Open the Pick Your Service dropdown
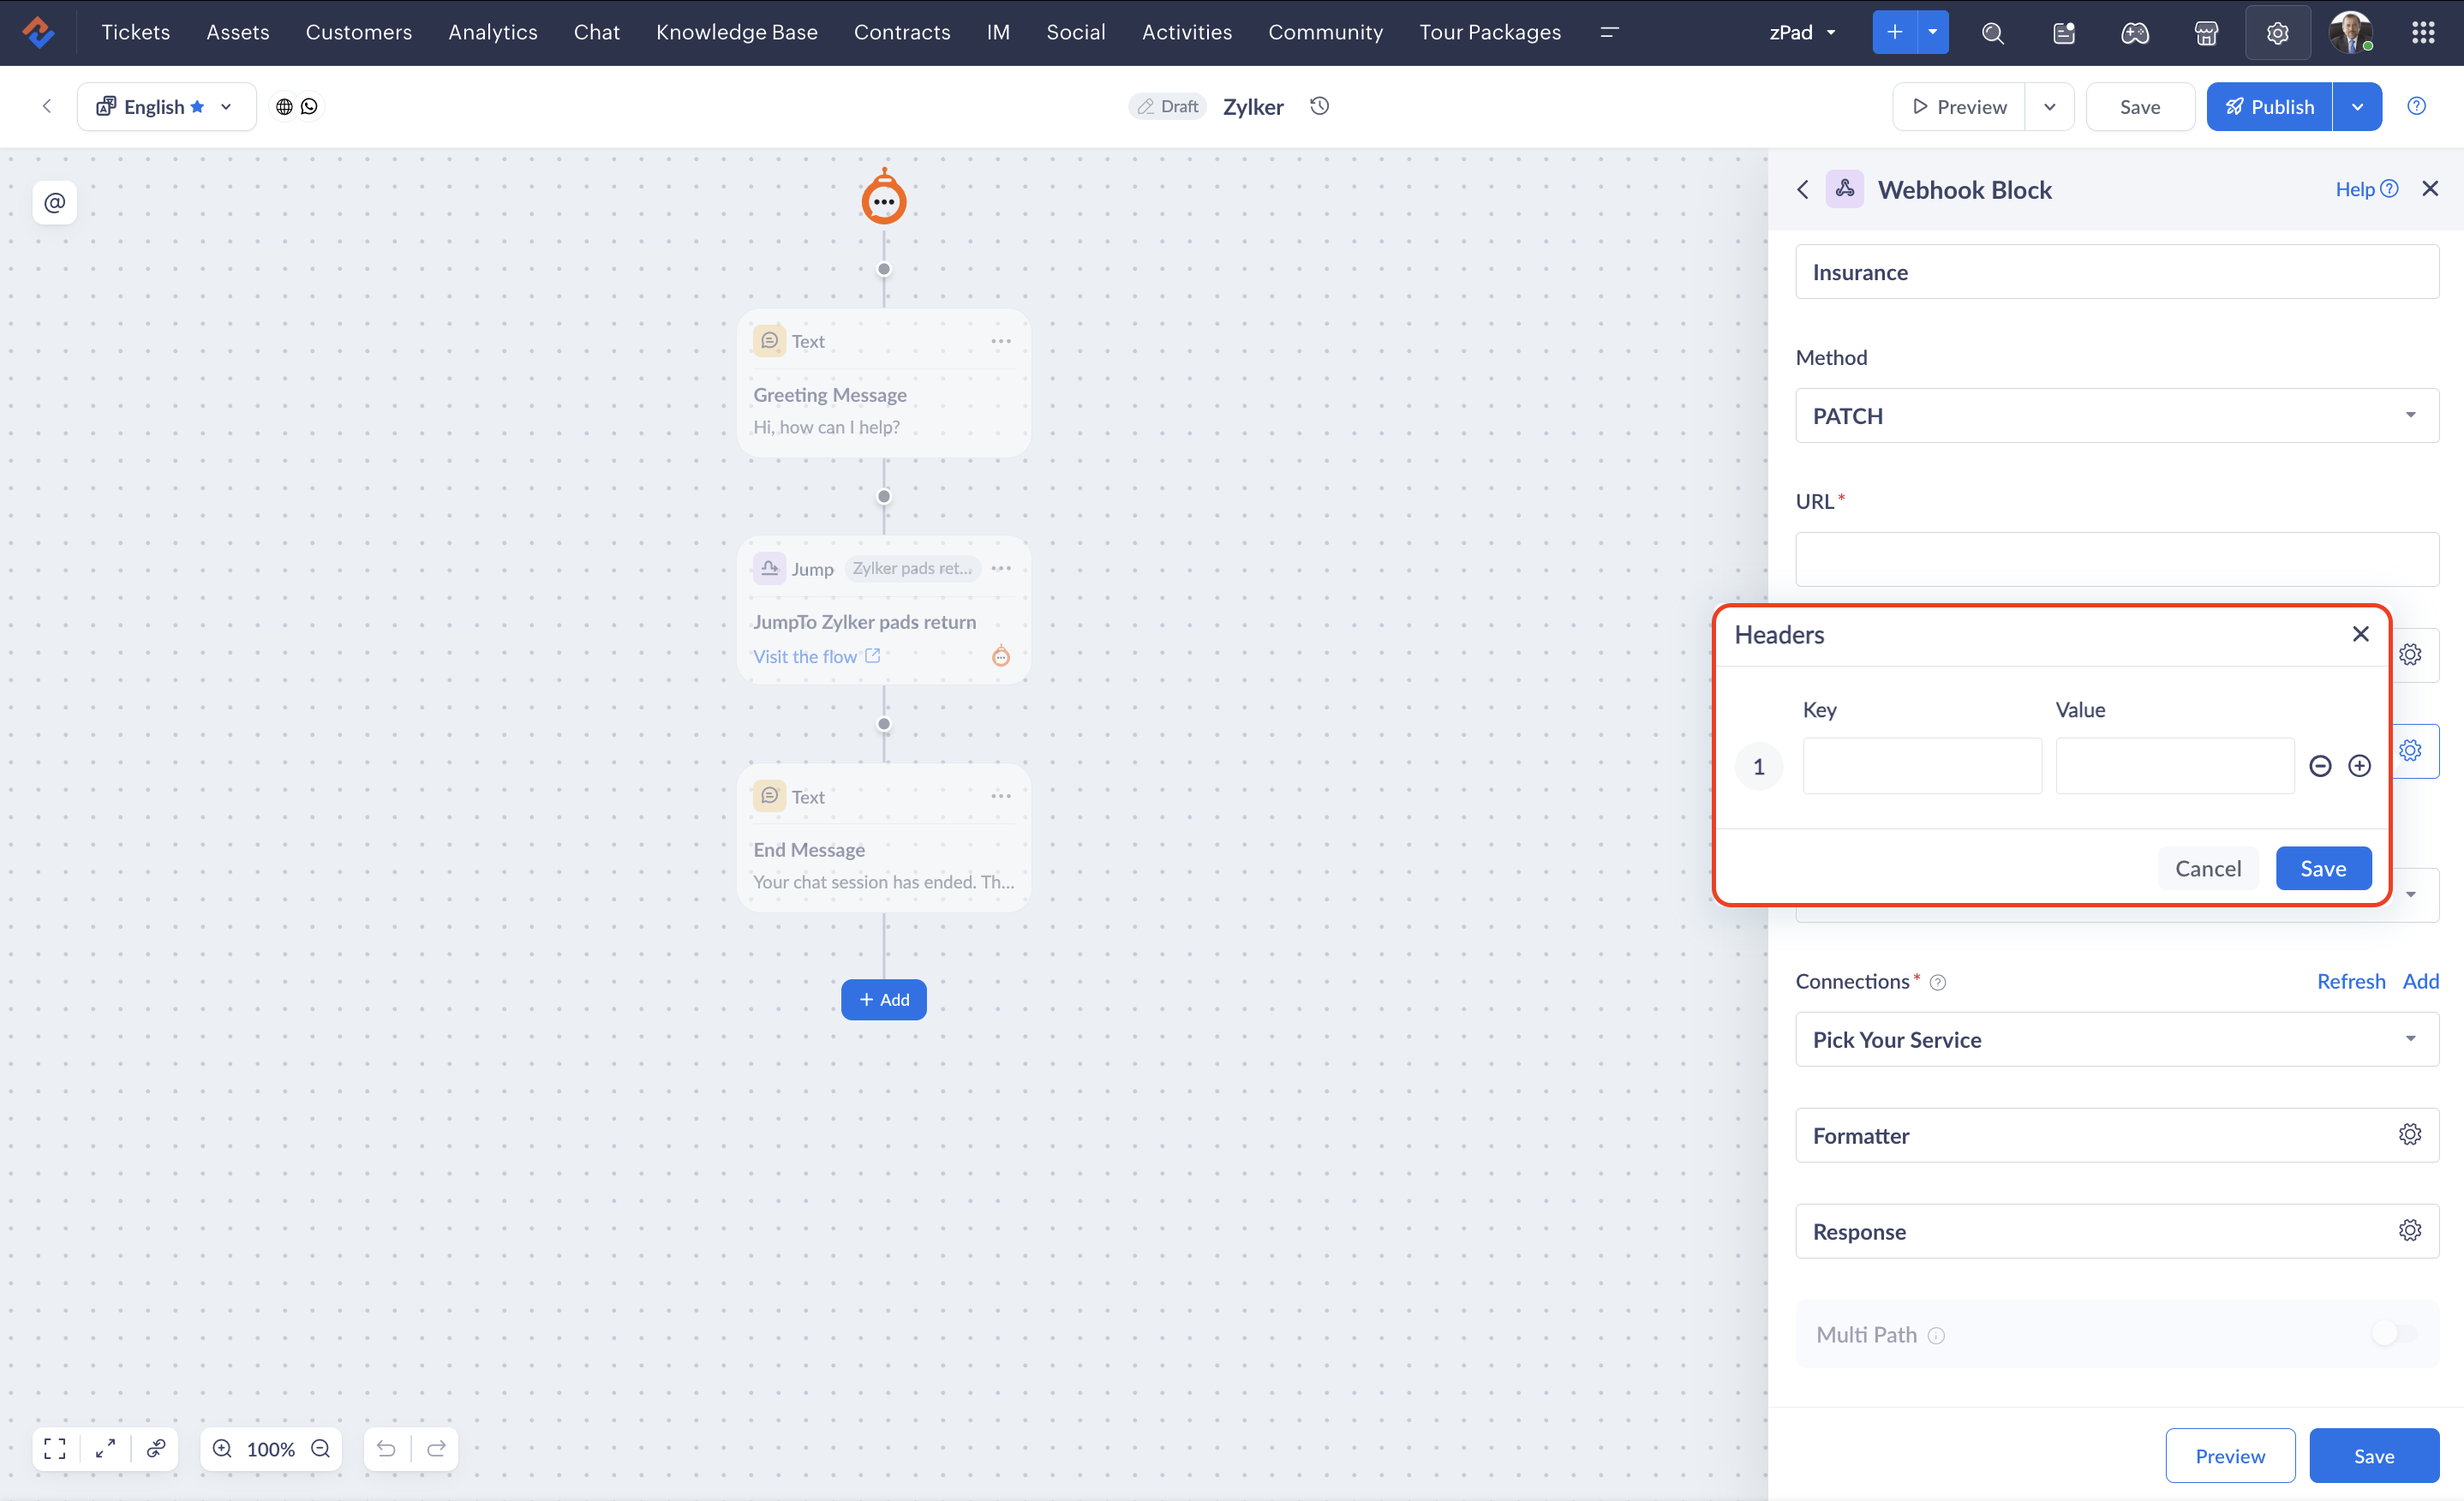The width and height of the screenshot is (2464, 1501). pyautogui.click(x=2116, y=1039)
